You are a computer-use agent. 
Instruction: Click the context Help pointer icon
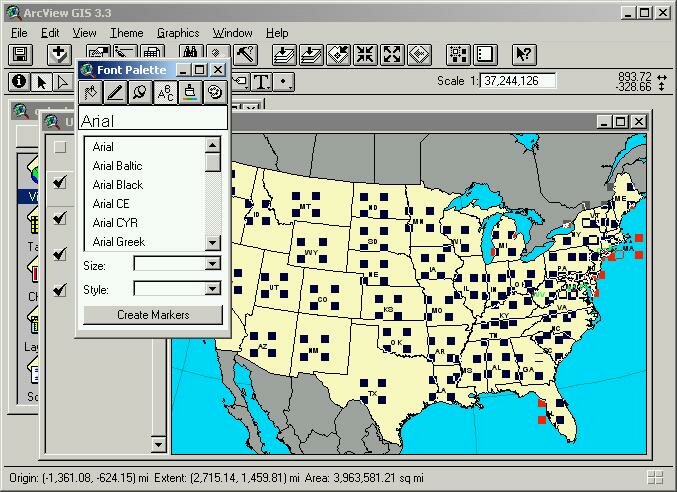point(524,55)
